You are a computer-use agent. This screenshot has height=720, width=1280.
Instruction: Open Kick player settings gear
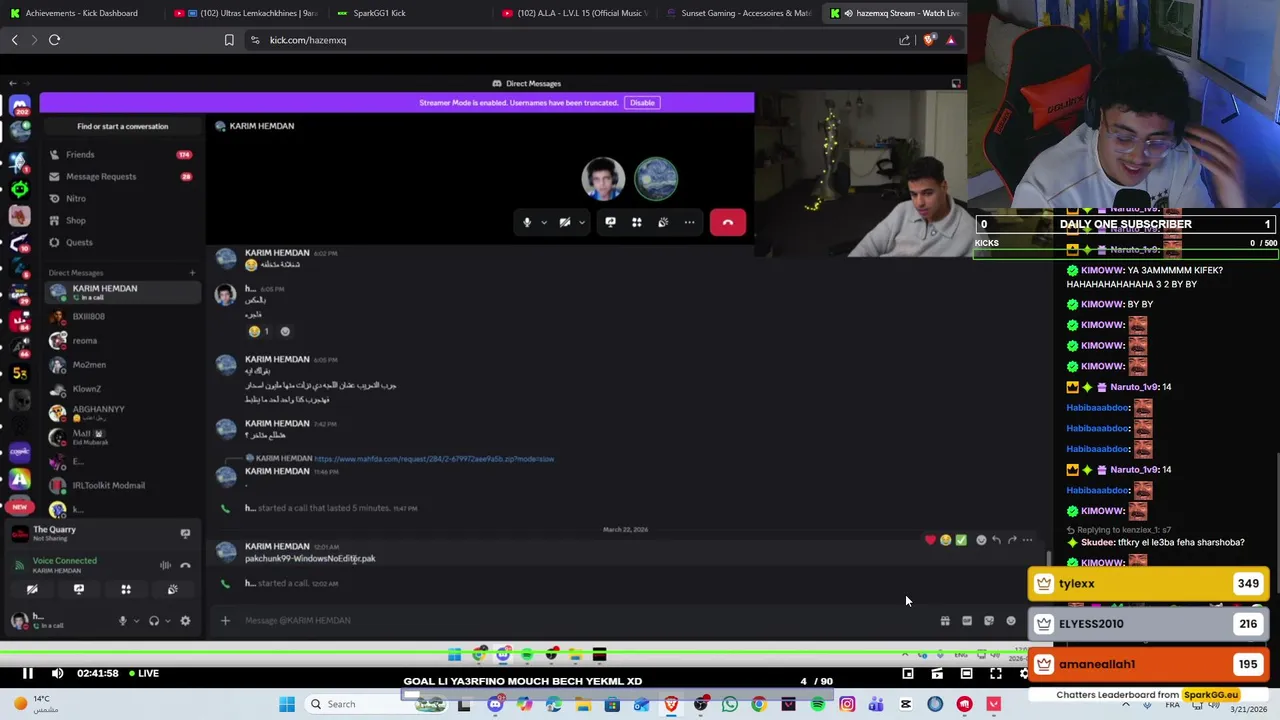pyautogui.click(x=1024, y=674)
